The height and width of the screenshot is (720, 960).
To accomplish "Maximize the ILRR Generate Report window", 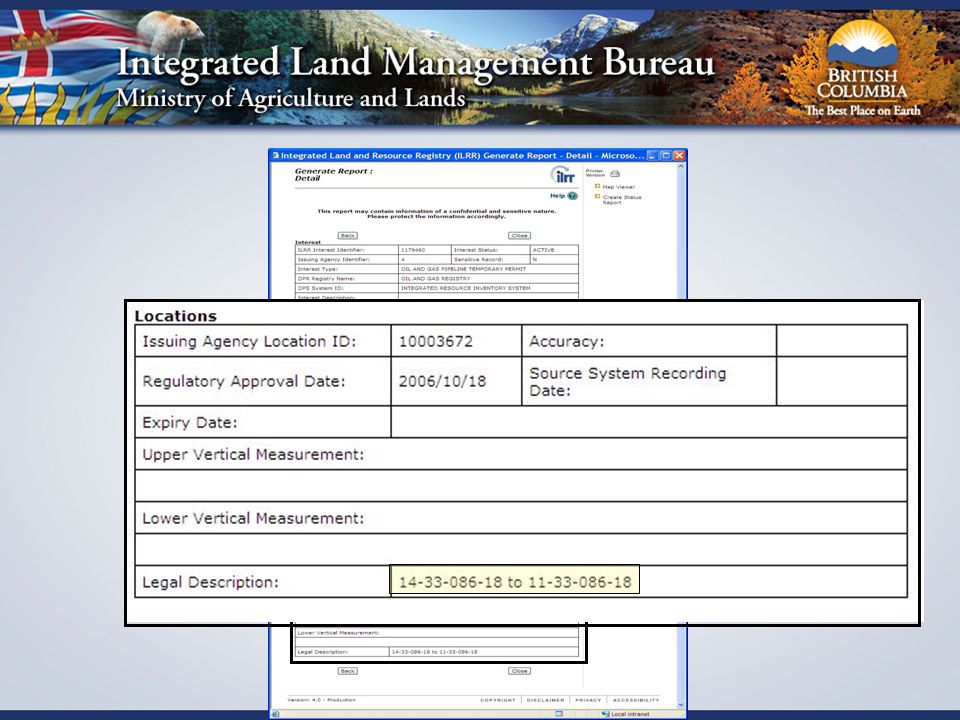I will (x=666, y=156).
